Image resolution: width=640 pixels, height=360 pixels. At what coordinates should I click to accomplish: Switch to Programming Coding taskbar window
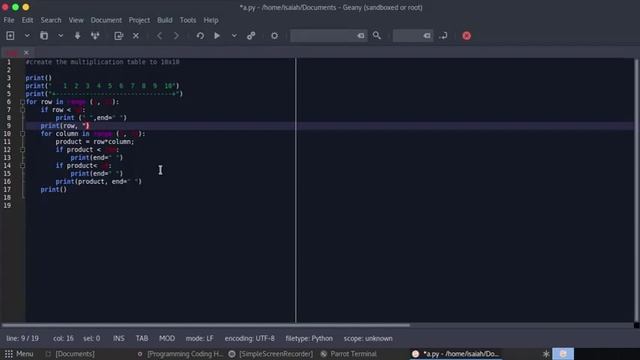pyautogui.click(x=180, y=354)
